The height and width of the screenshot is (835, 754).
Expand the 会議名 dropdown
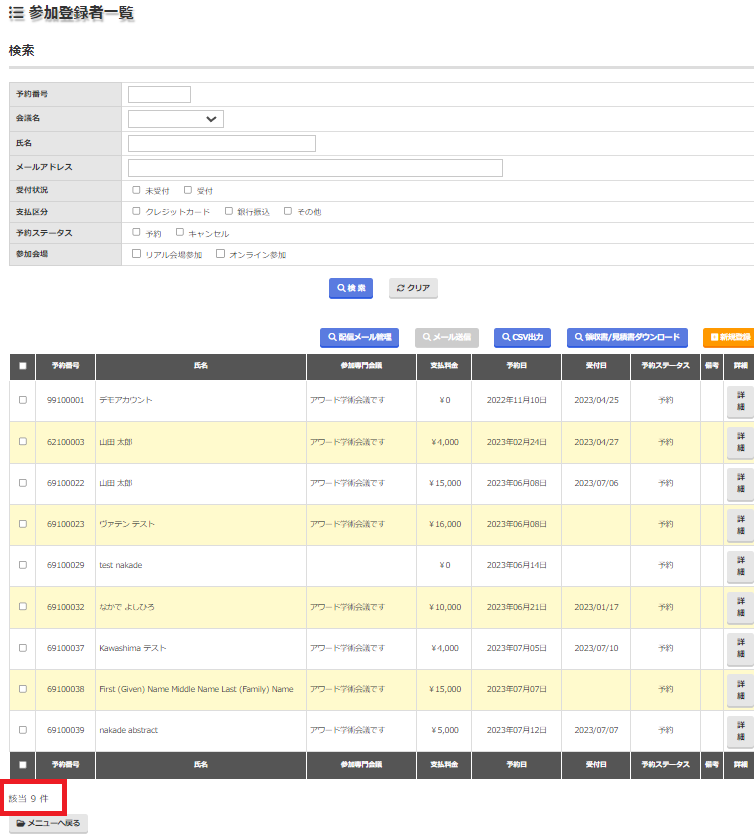coord(176,119)
